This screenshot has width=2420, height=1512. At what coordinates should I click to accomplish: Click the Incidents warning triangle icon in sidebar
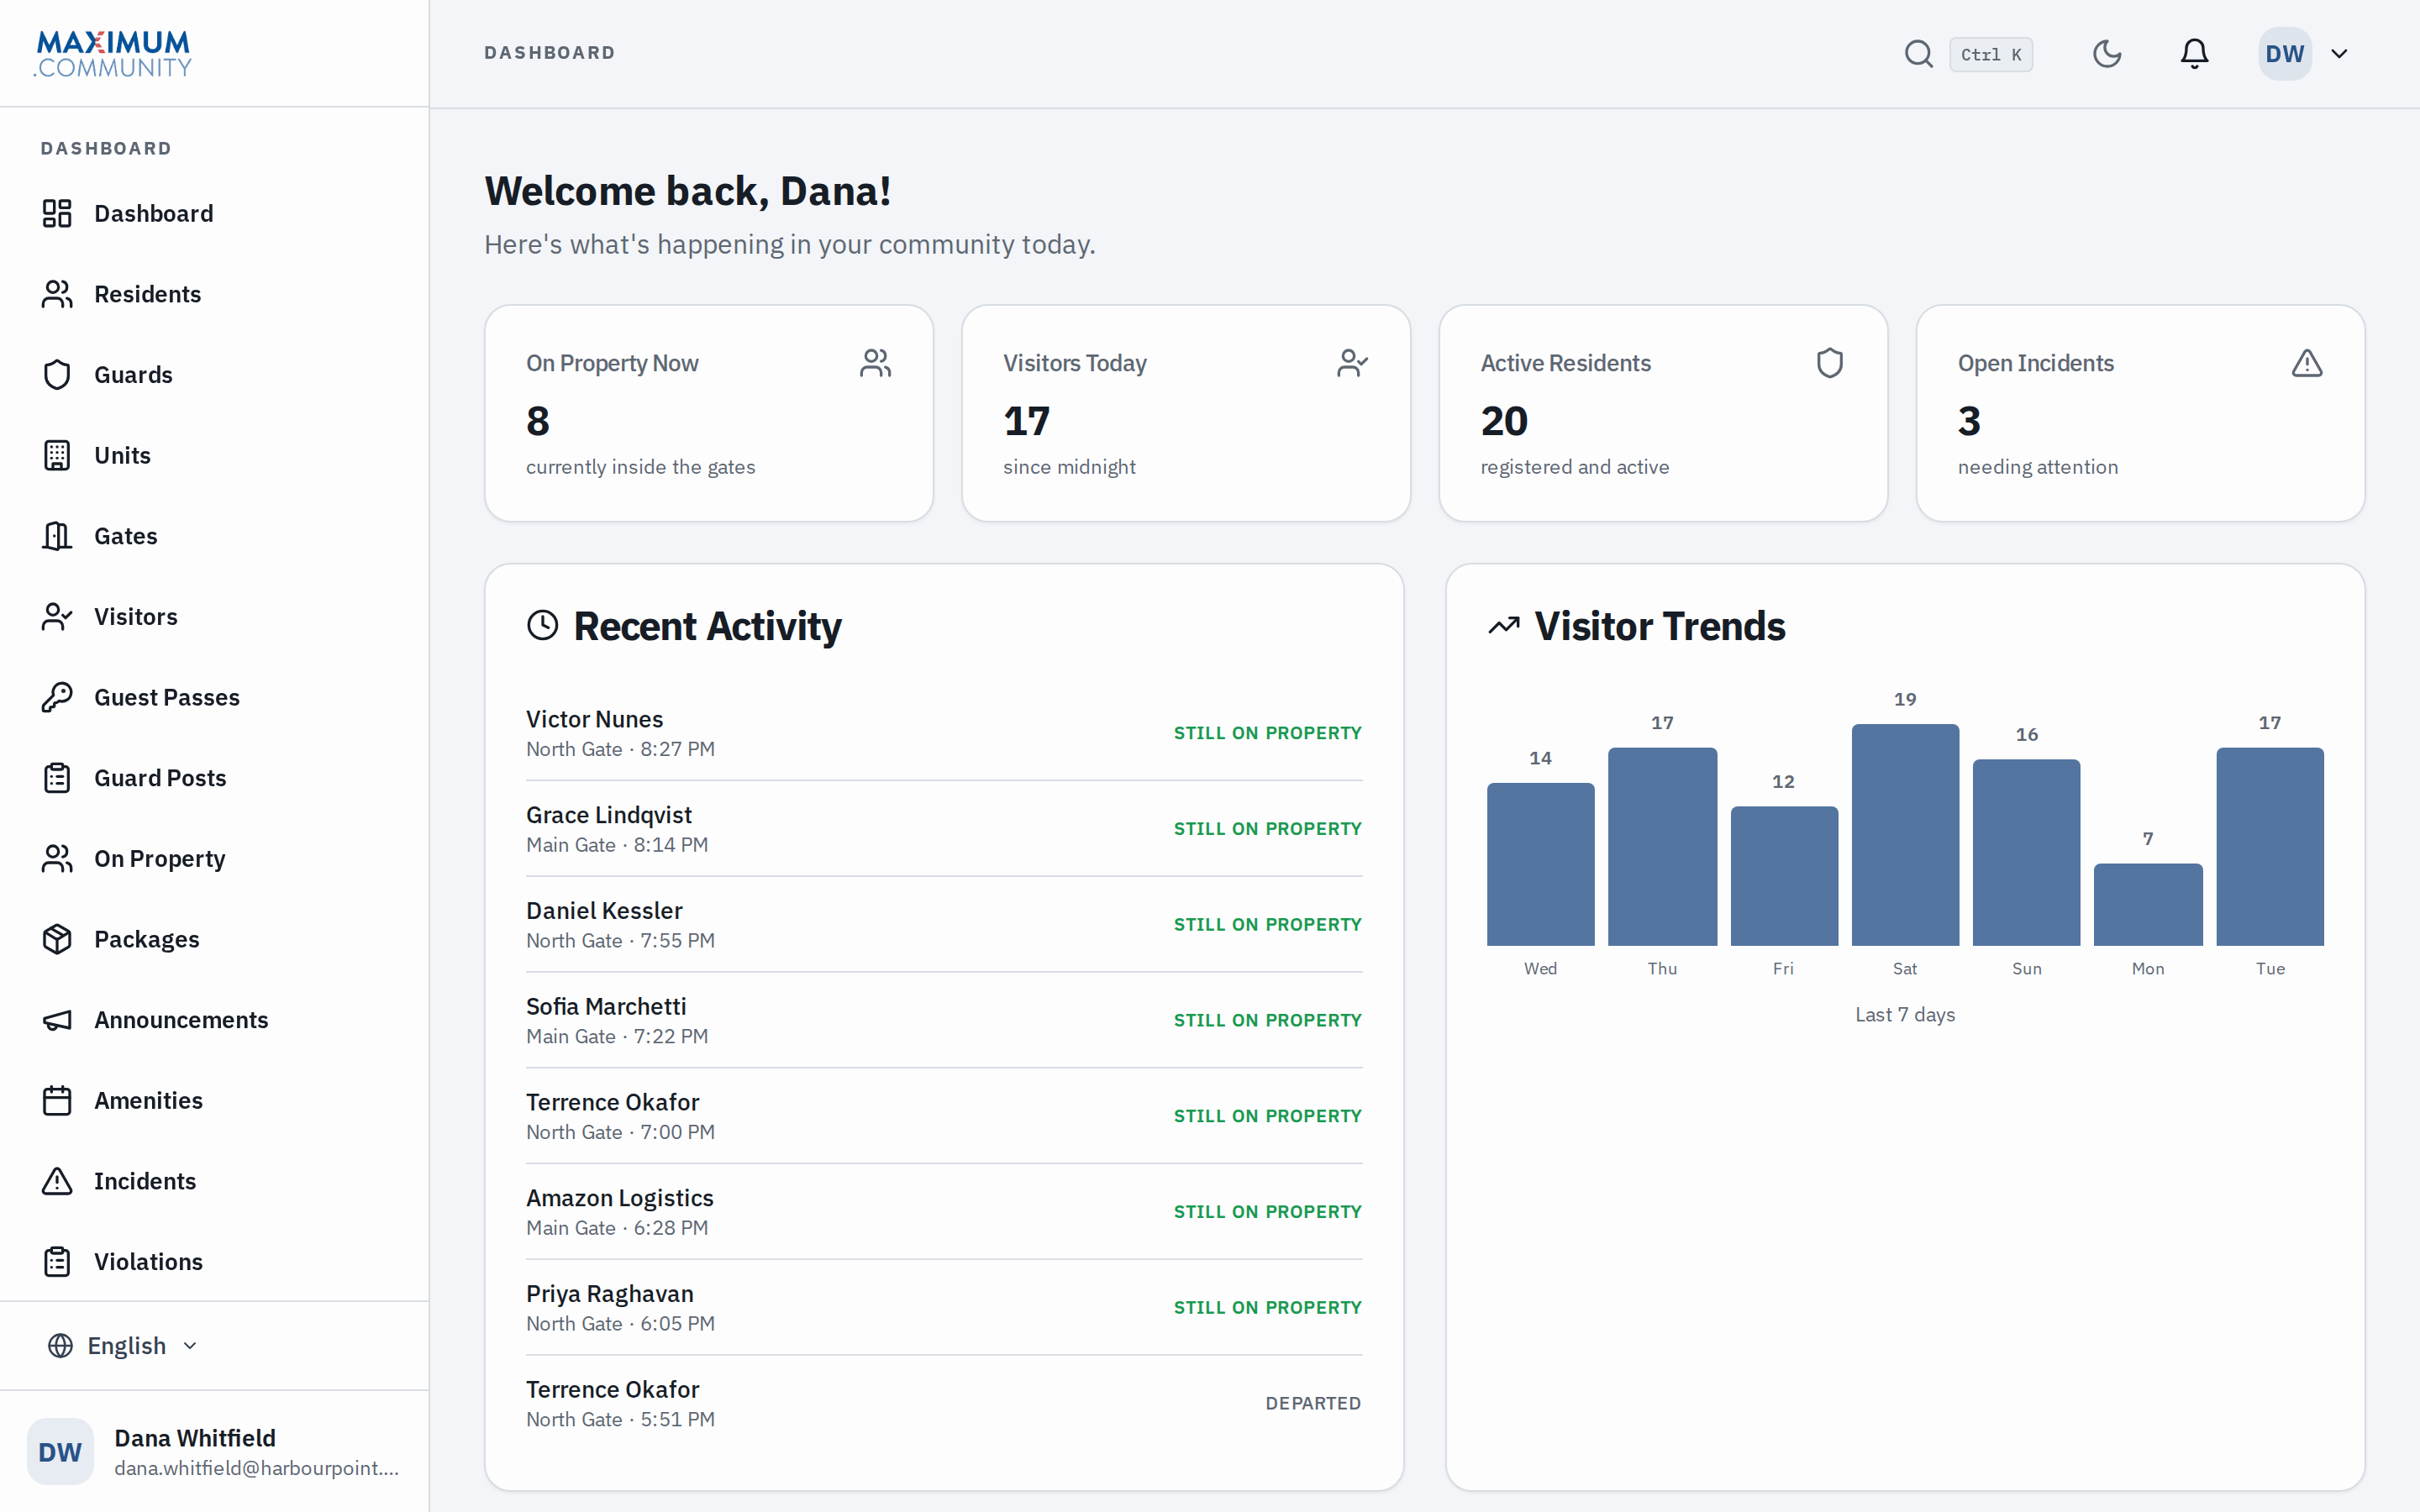[57, 1181]
